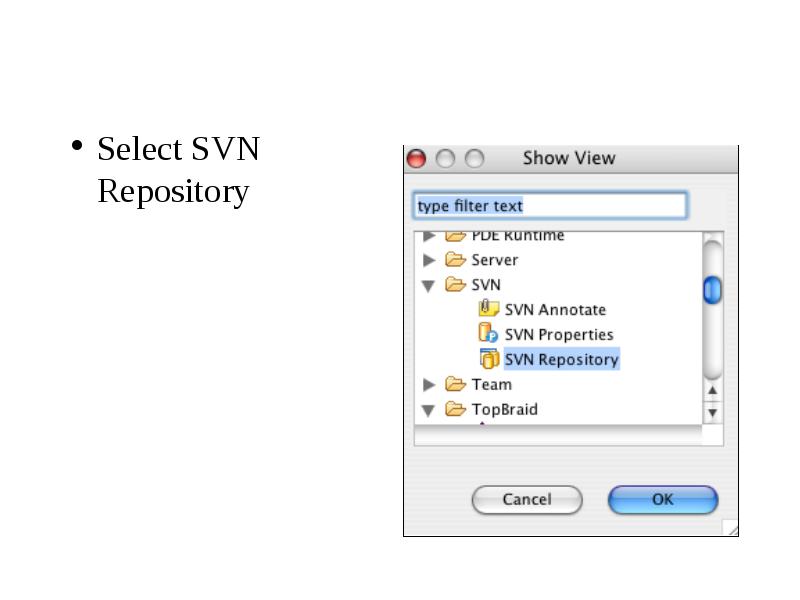The width and height of the screenshot is (800, 600).
Task: Click the Team folder icon
Action: [455, 384]
